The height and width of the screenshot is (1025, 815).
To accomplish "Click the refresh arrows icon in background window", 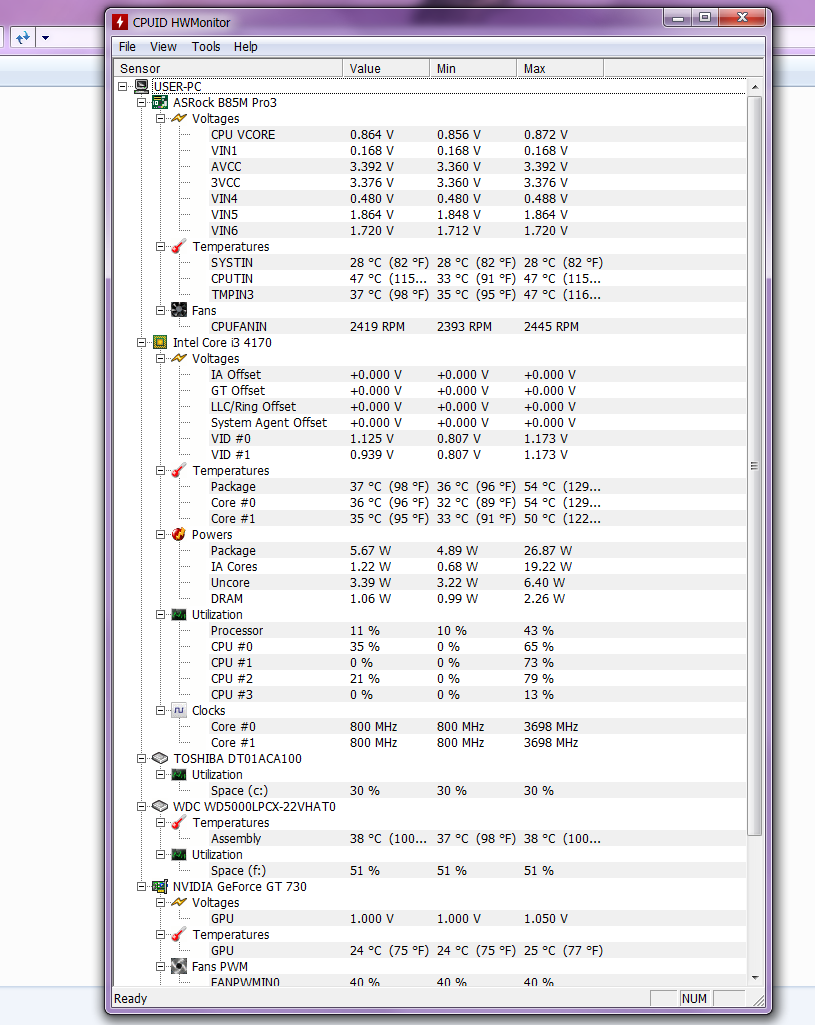I will coord(23,38).
